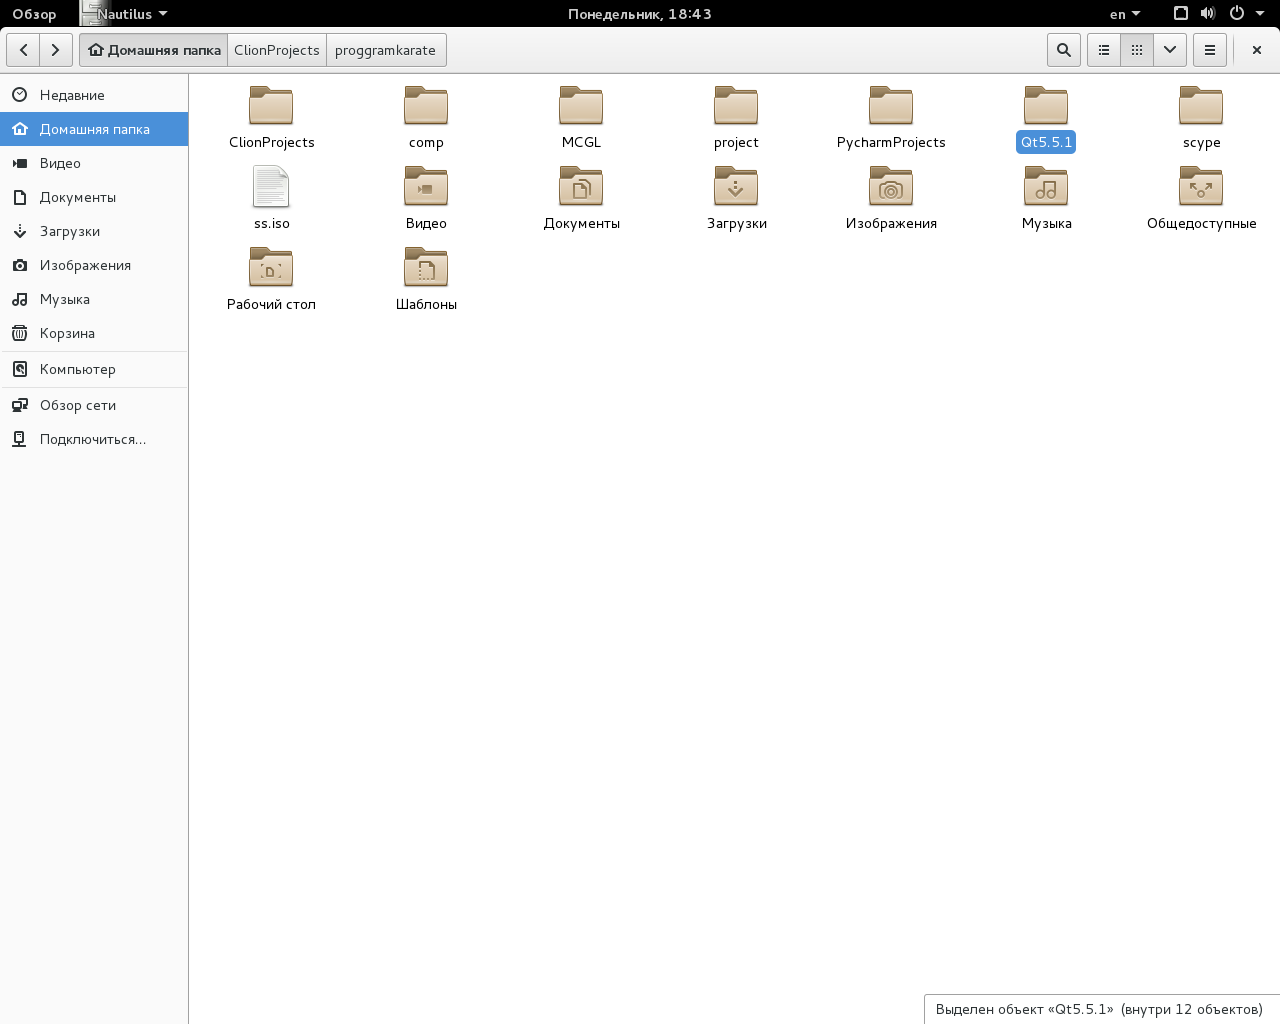Open the ClionProjects folder icon
Screen dimensions: 1280x1024
tap(271, 105)
